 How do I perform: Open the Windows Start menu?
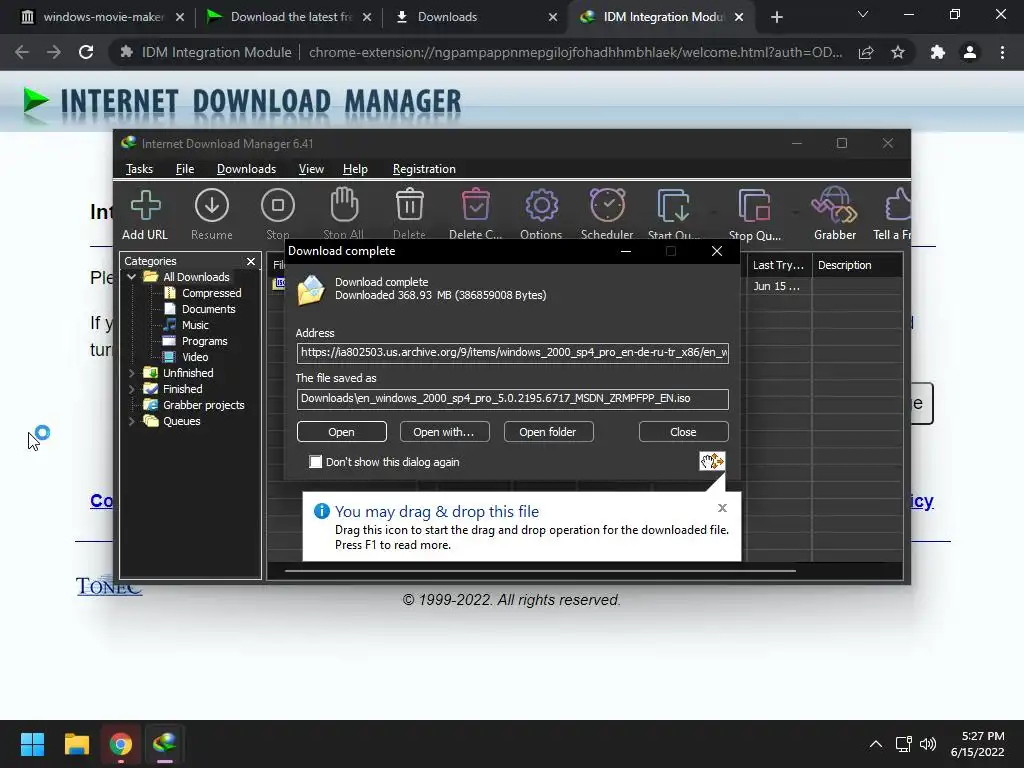pos(32,744)
